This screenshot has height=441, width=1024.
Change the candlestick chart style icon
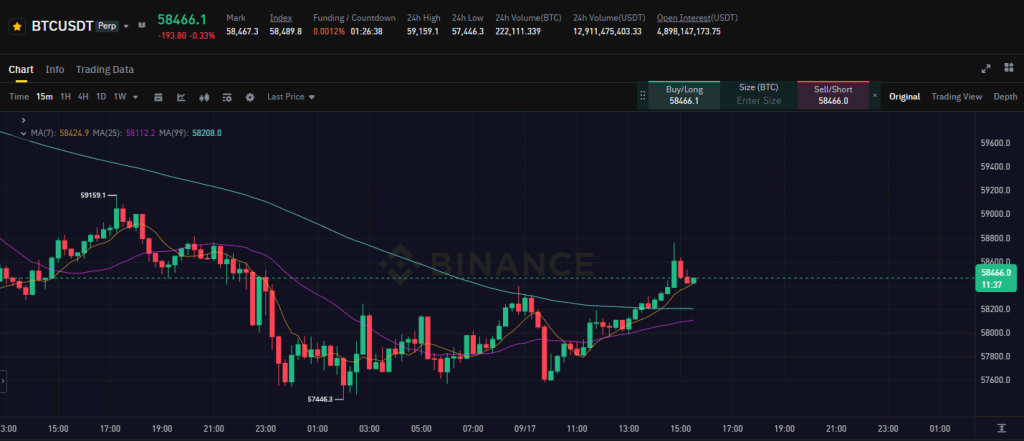point(204,97)
